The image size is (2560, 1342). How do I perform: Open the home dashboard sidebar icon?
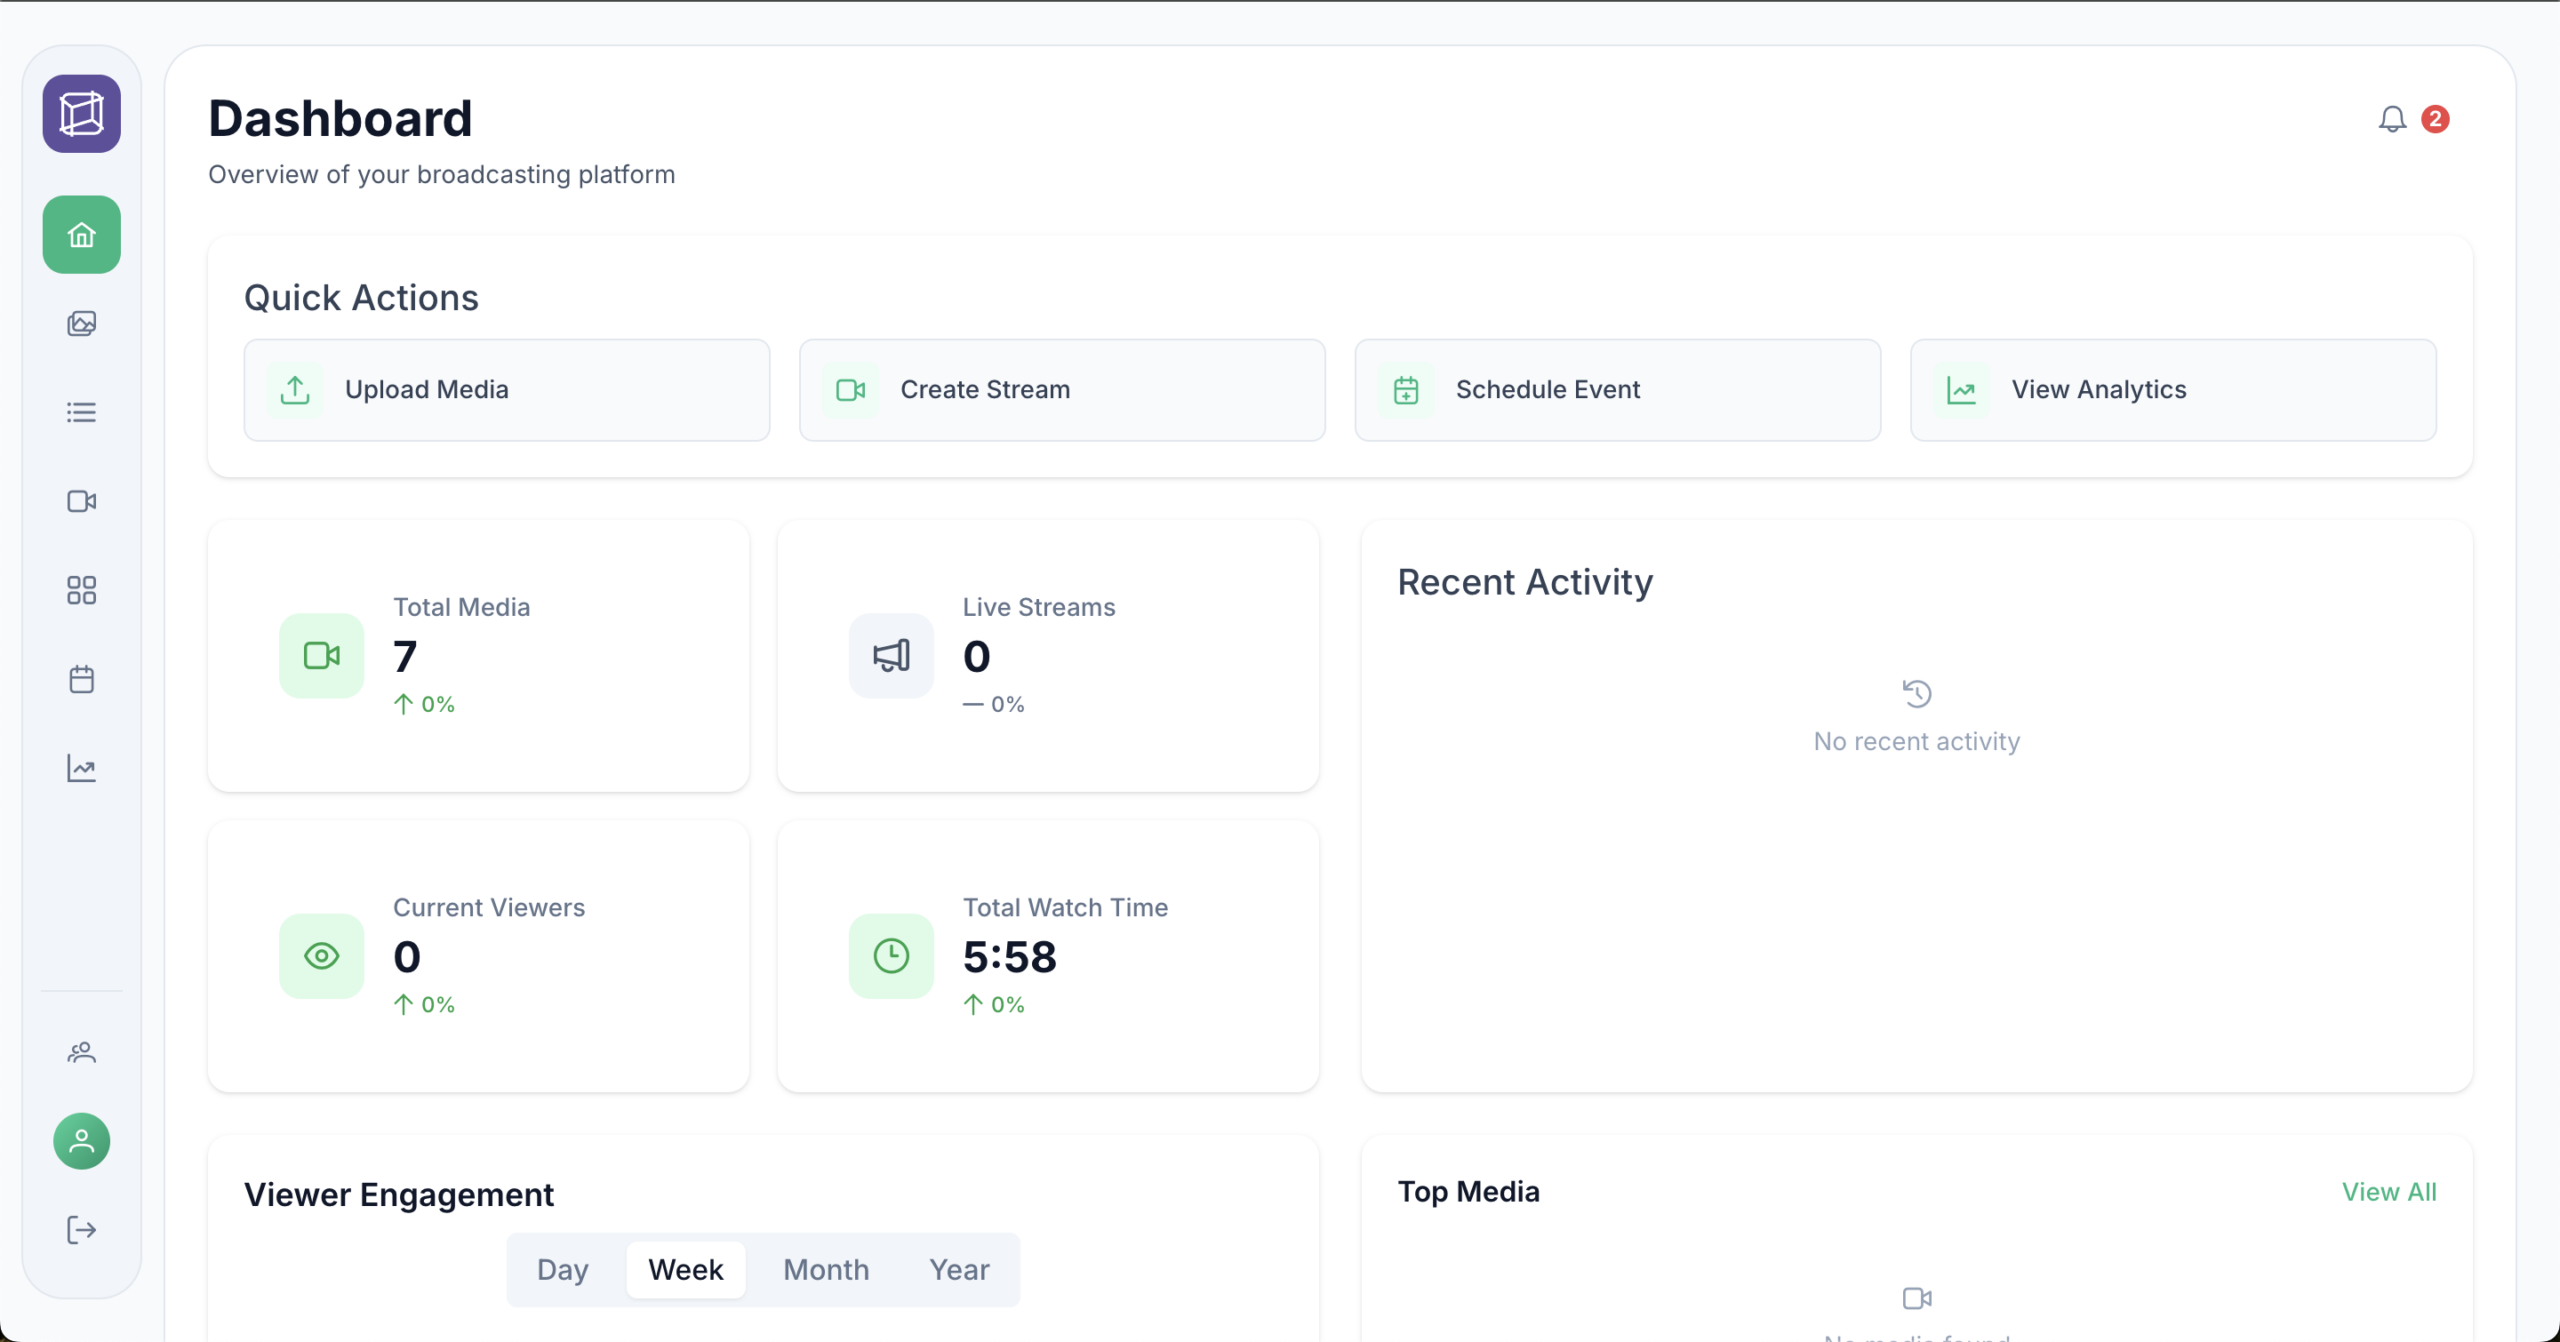(82, 235)
